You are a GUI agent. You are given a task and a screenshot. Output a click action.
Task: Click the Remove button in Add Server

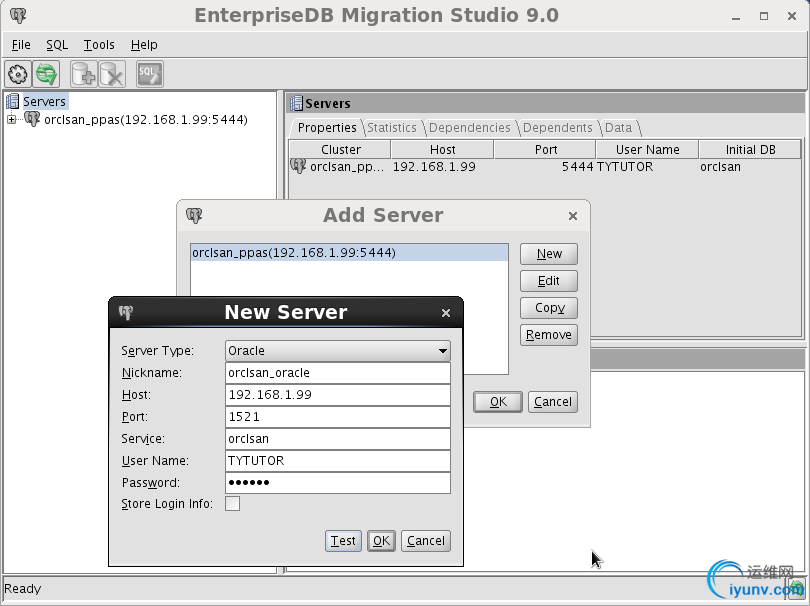(x=549, y=335)
